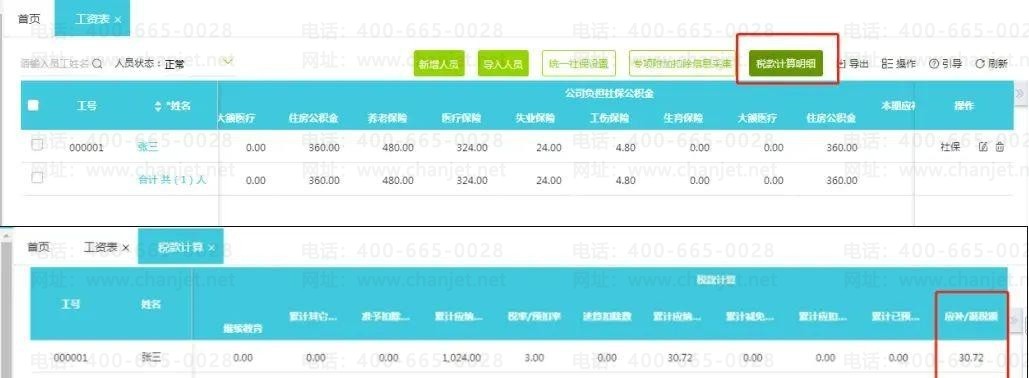Screen dimensions: 1029x378
Task: Click the 导入人员 button
Action: click(503, 64)
